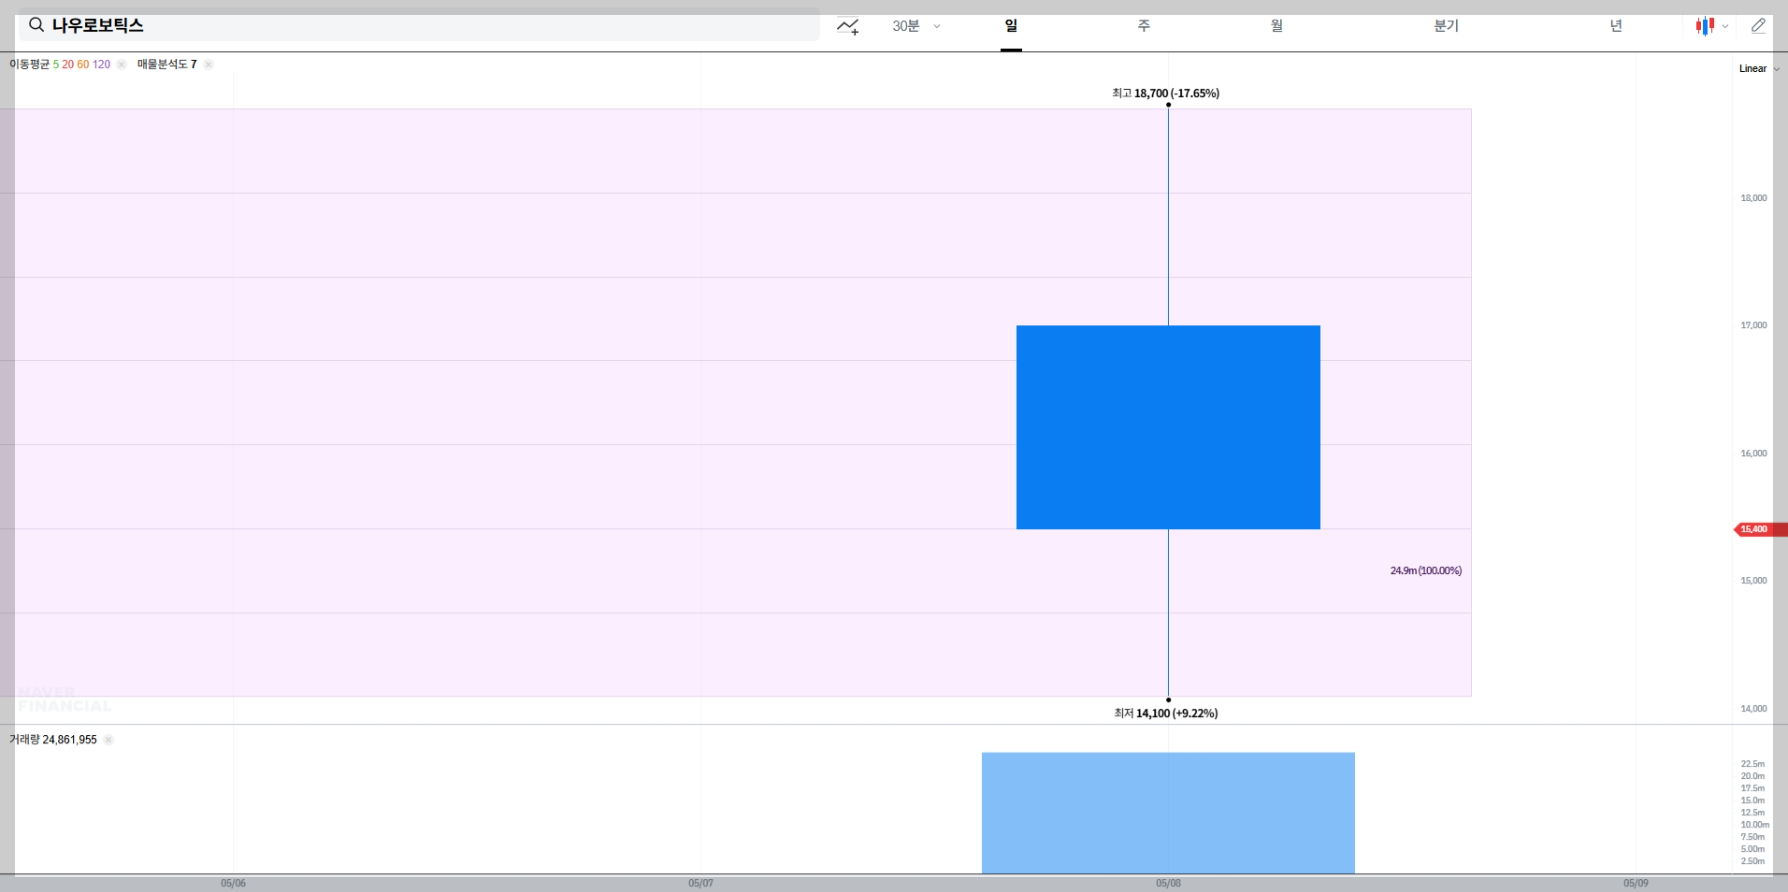Open the Linear scale dropdown
The image size is (1788, 892).
(1759, 69)
